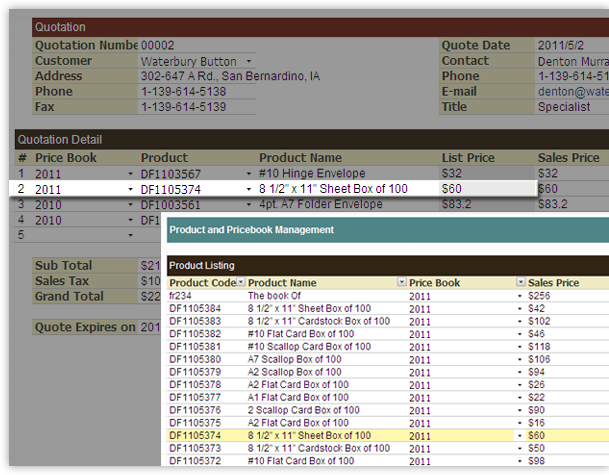Click the Contact value Denton Murray
This screenshot has height=475, width=609.
point(572,61)
